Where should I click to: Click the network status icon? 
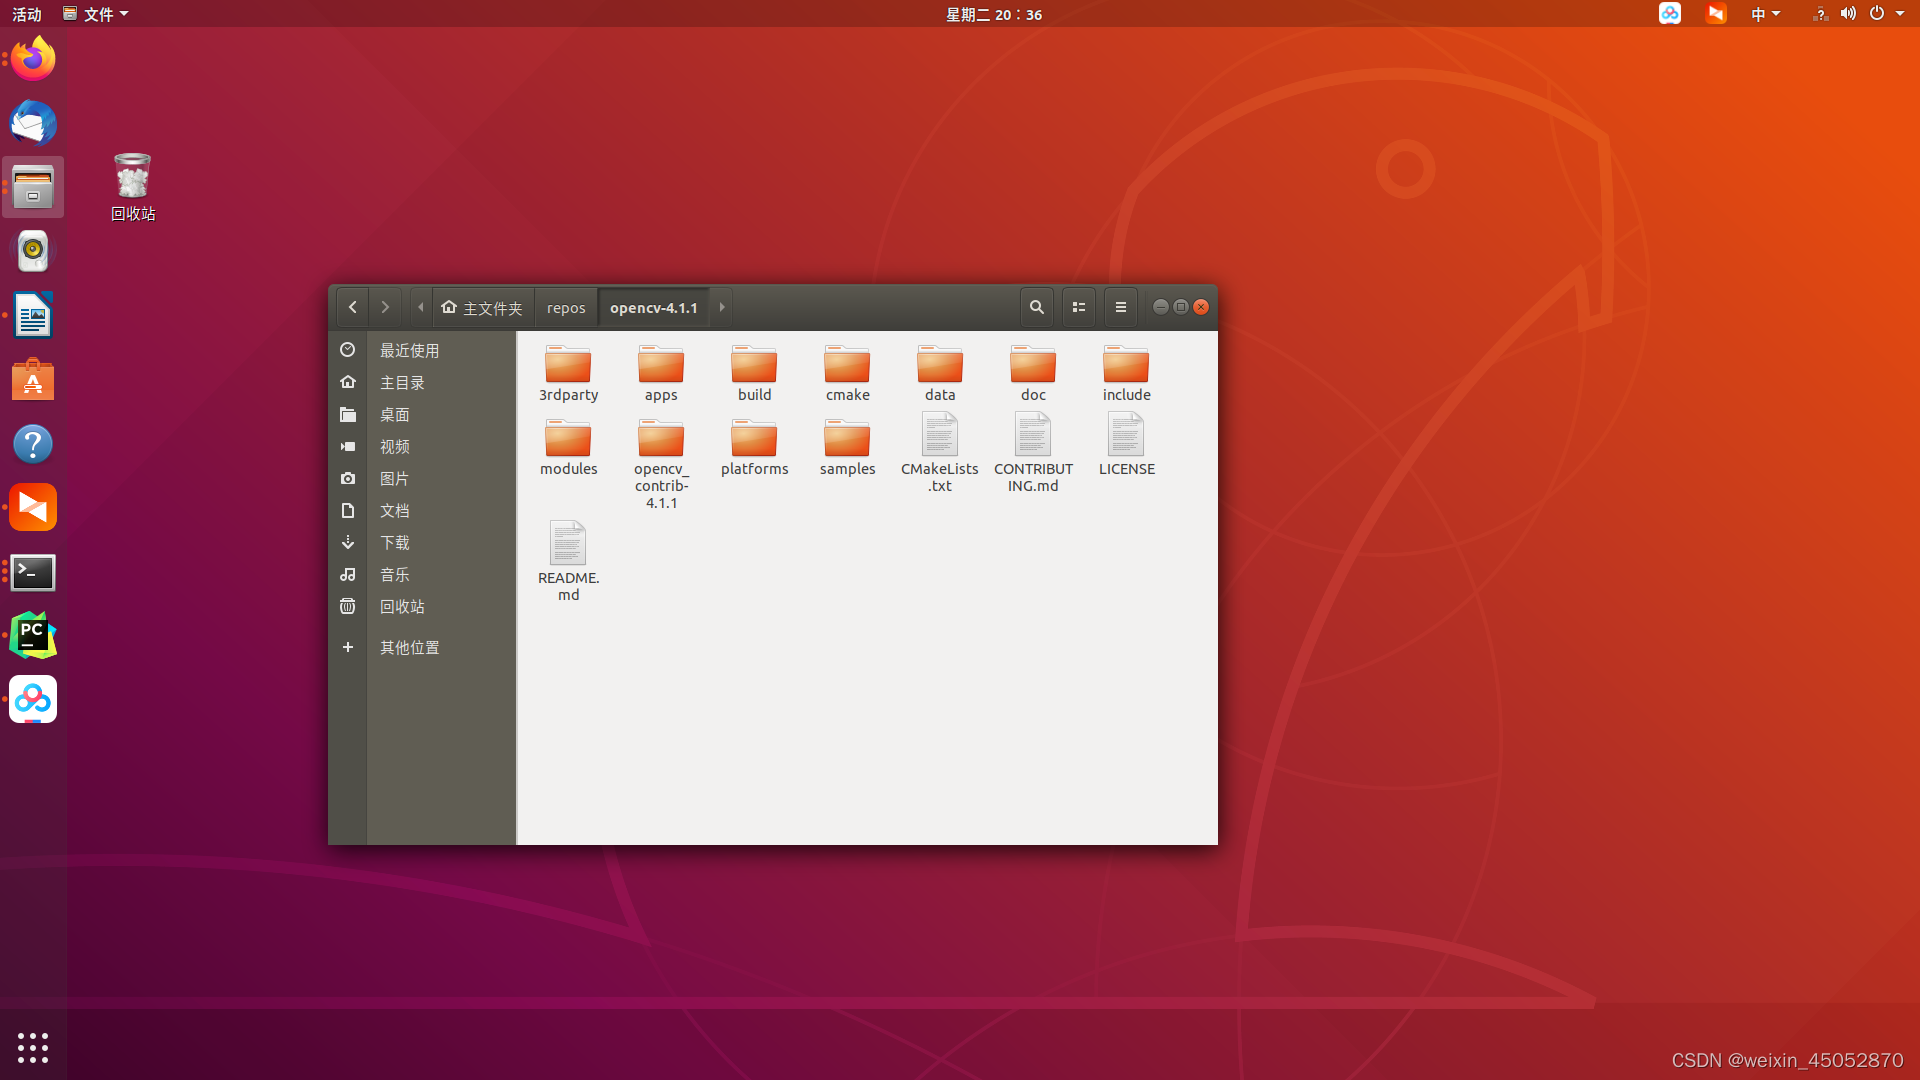(1820, 14)
